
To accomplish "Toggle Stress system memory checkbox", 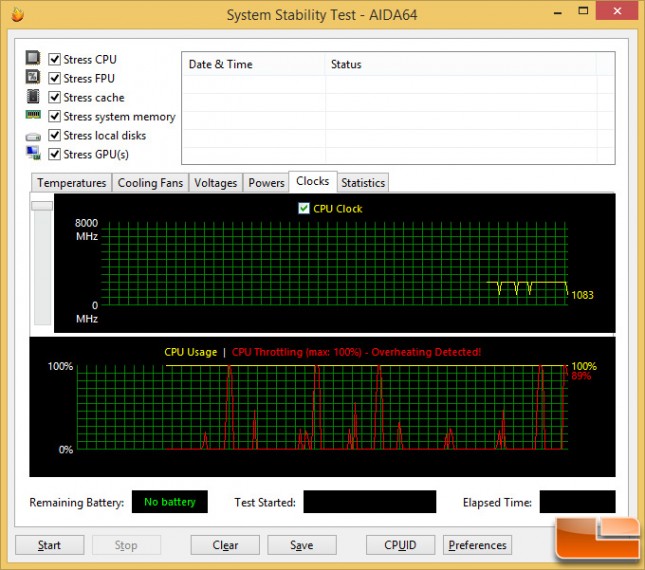I will [x=54, y=116].
